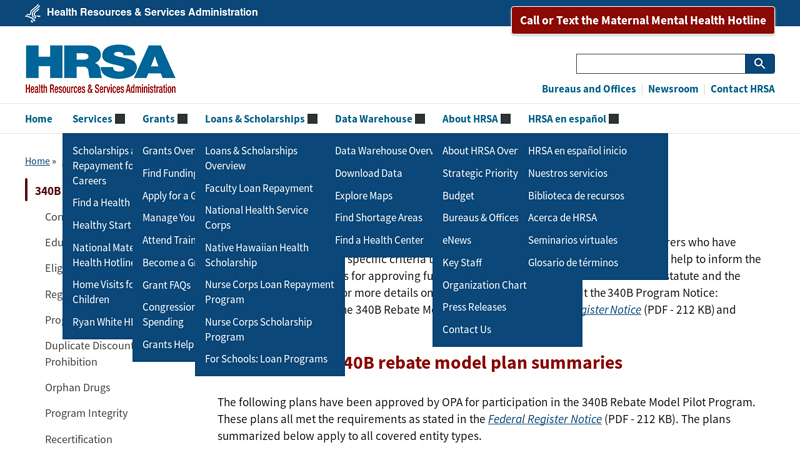Select Native Hawaiian Health Scholarship
800x450 pixels.
pos(257,255)
